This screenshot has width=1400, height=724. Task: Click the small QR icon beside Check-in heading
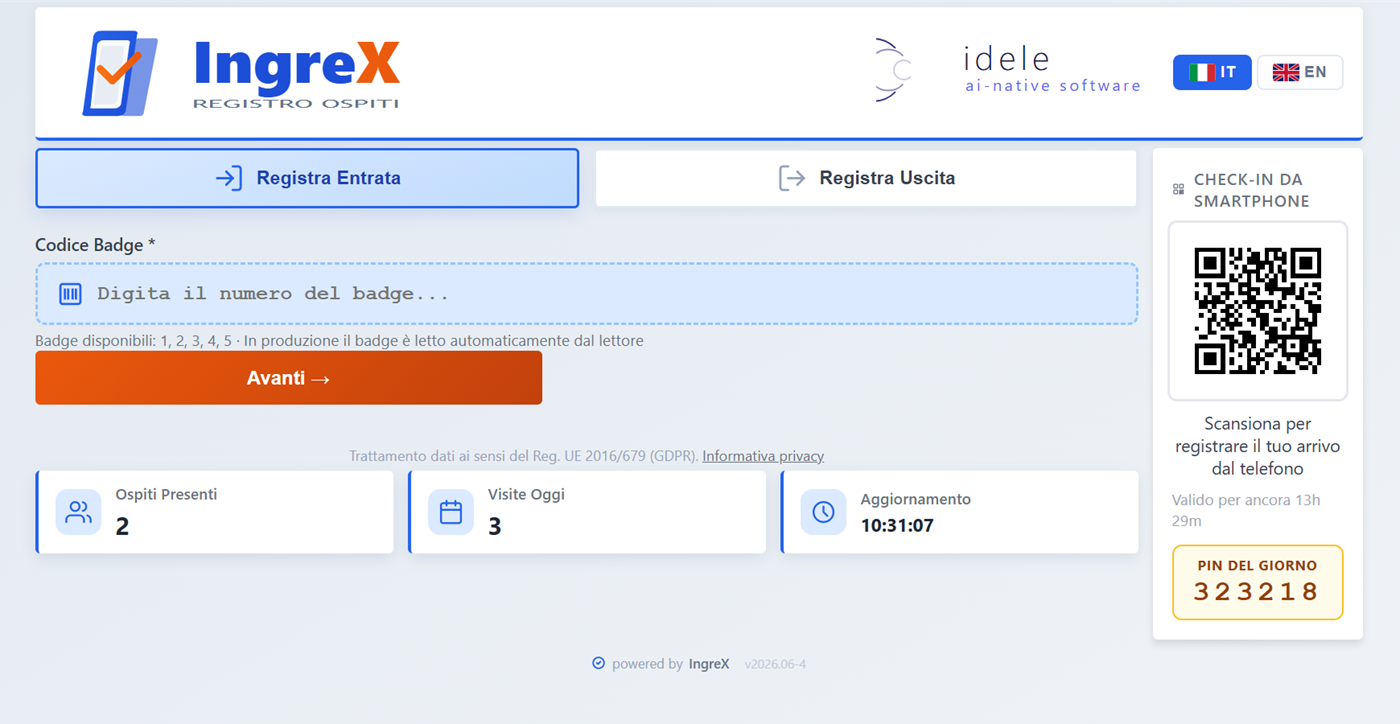pyautogui.click(x=1178, y=189)
